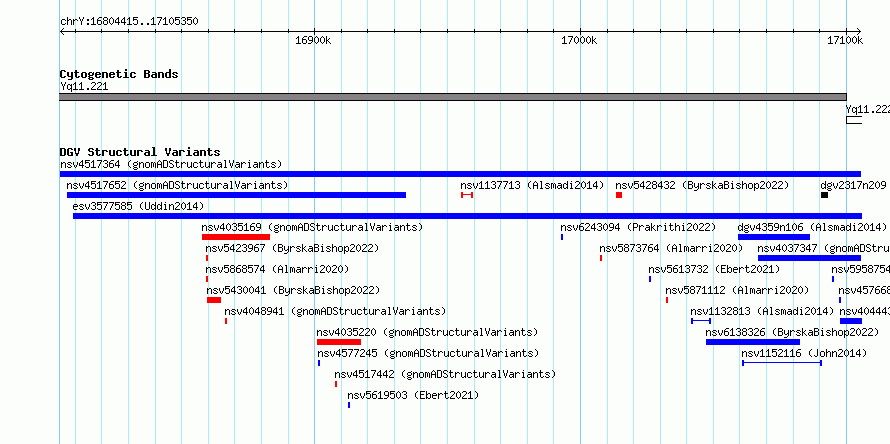Image resolution: width=890 pixels, height=444 pixels.
Task: Select the nsv4037347 blue variant bar
Action: point(809,258)
